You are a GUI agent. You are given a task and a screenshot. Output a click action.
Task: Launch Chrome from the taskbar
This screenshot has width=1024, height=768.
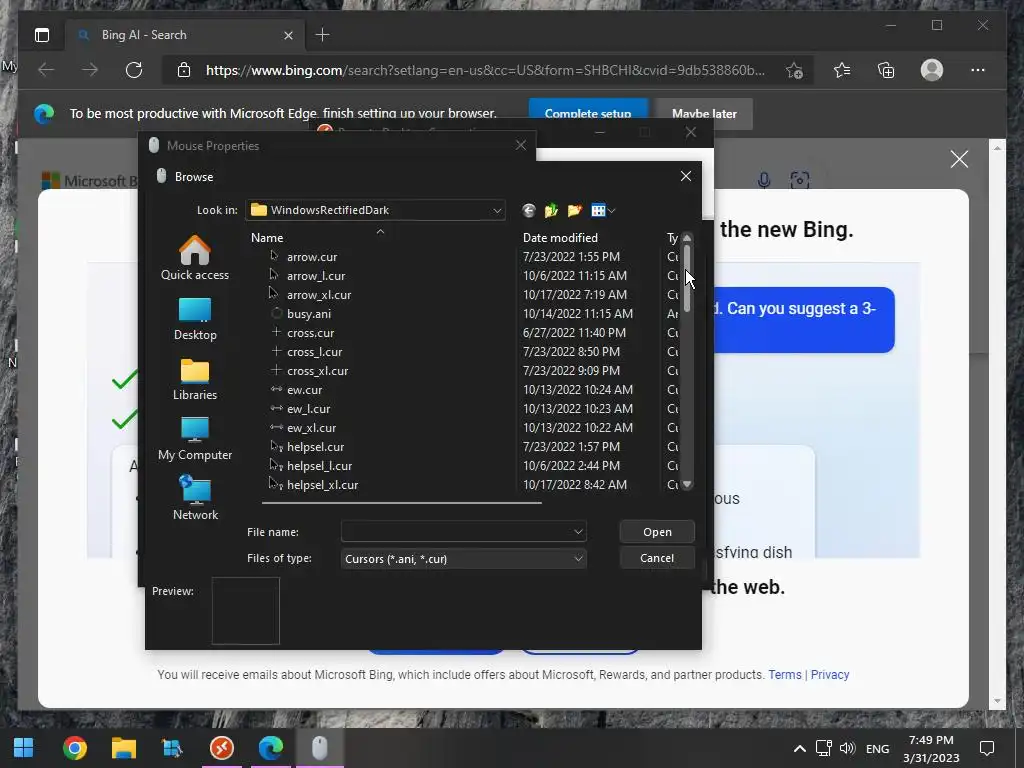click(x=74, y=748)
